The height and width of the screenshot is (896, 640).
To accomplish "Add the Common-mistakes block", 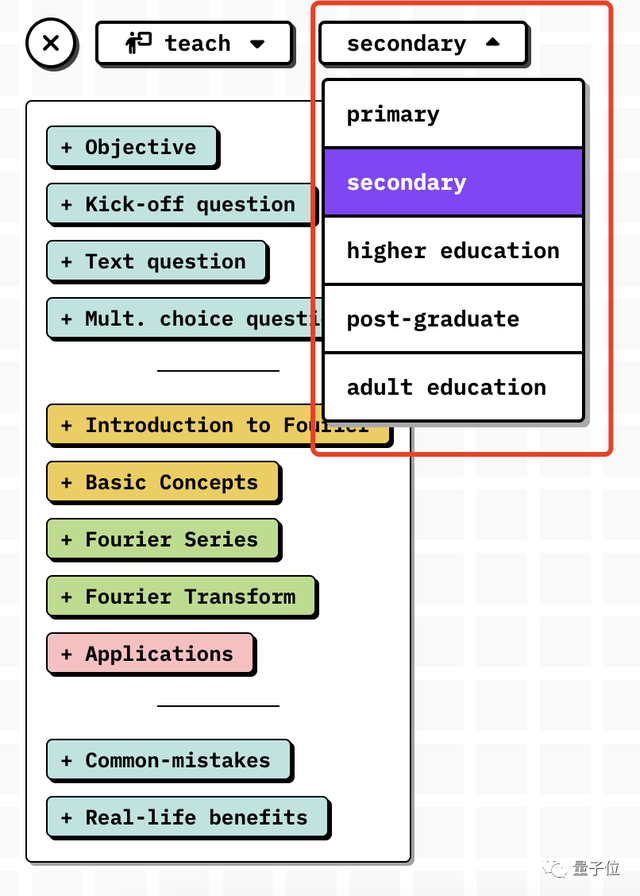I will tap(167, 760).
